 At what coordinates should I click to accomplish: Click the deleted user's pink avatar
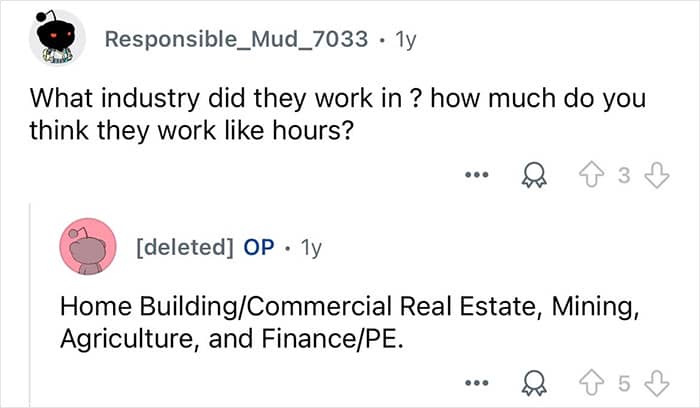click(88, 247)
